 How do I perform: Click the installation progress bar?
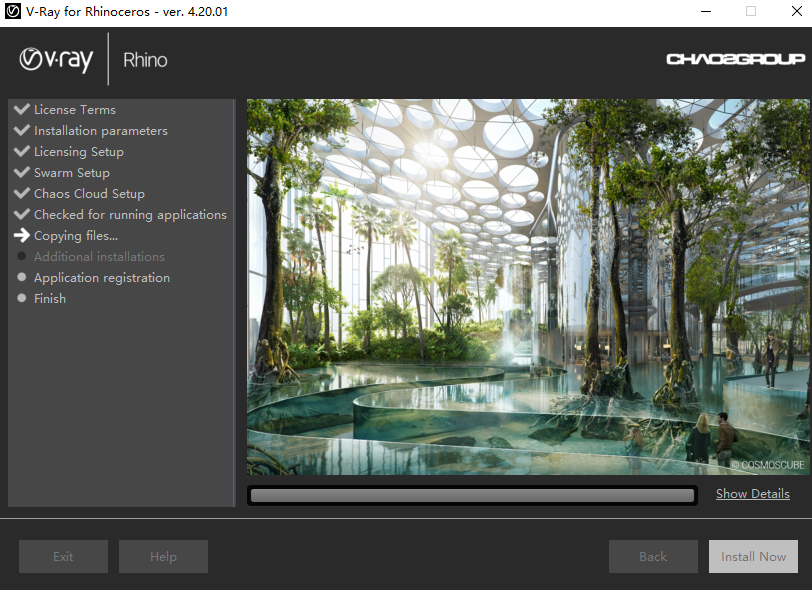pos(470,494)
